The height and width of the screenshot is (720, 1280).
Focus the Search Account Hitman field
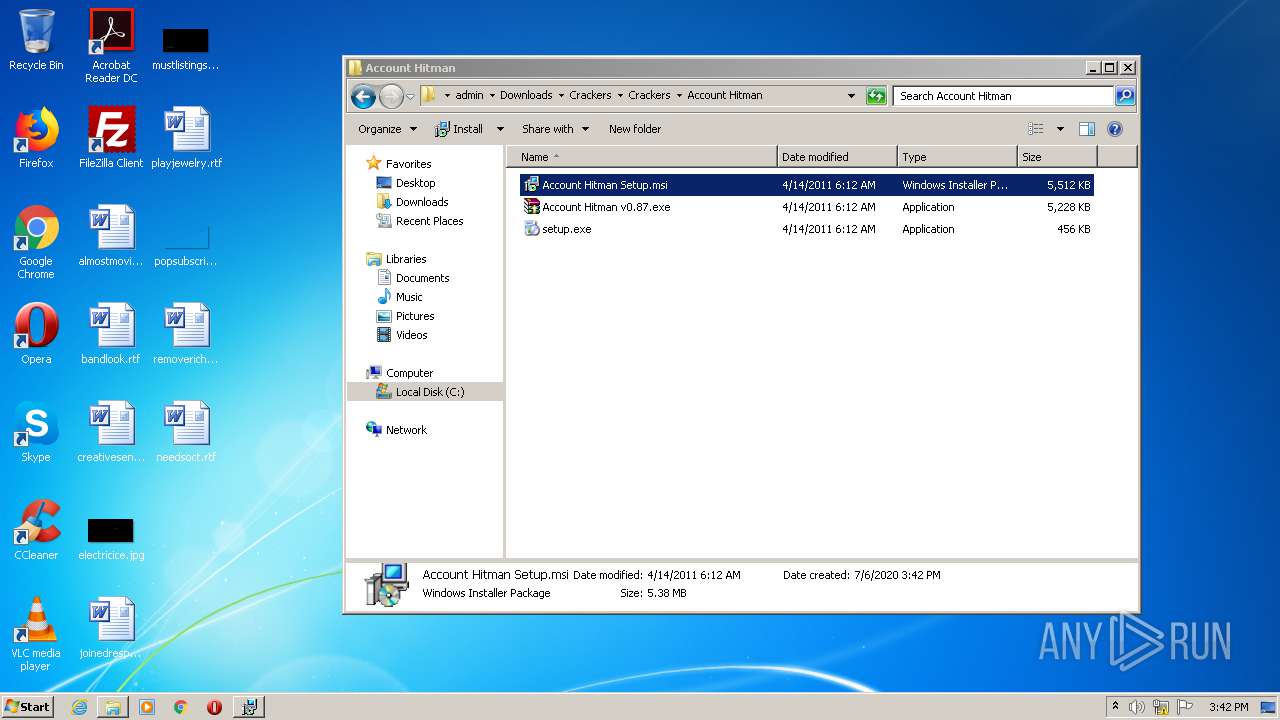tap(1003, 96)
